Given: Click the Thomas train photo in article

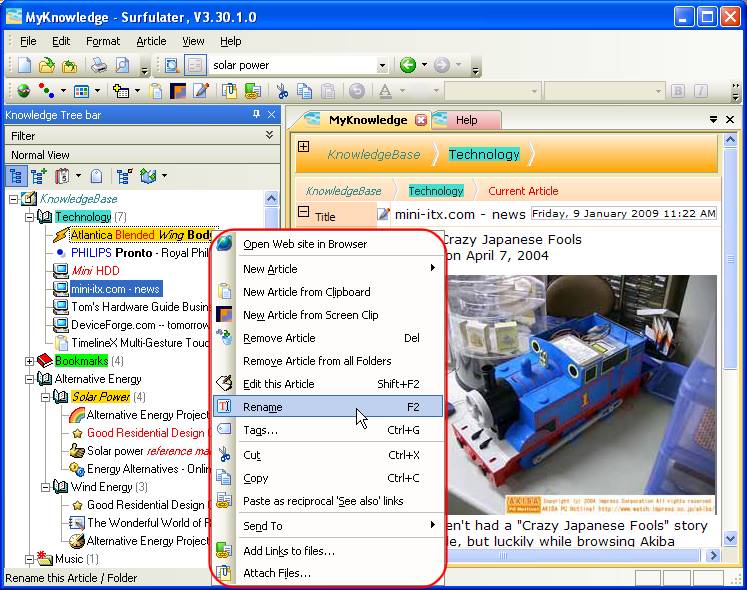Looking at the screenshot, I should pos(581,395).
